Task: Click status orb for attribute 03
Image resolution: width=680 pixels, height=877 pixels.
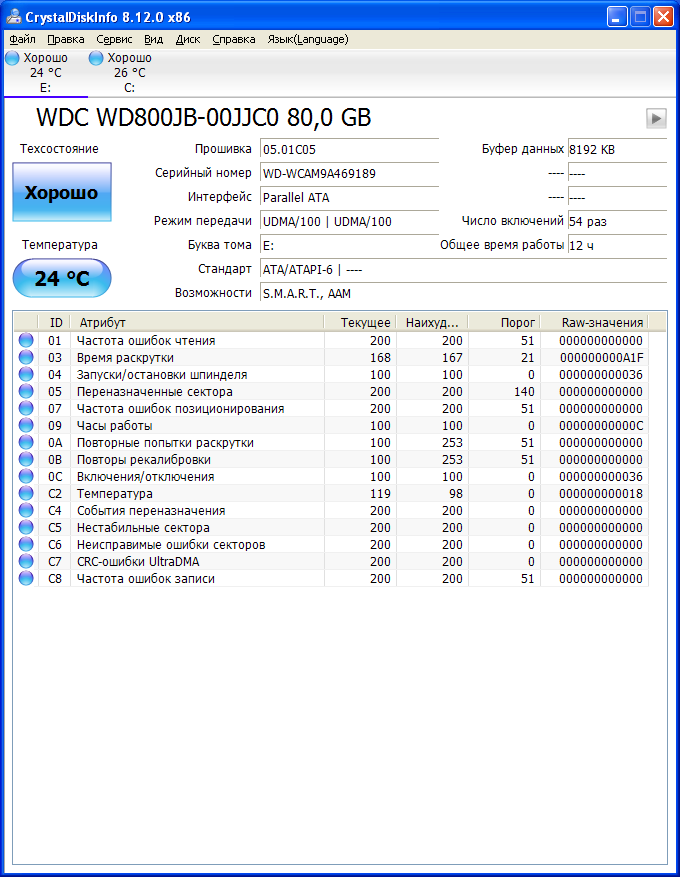Action: pos(26,357)
